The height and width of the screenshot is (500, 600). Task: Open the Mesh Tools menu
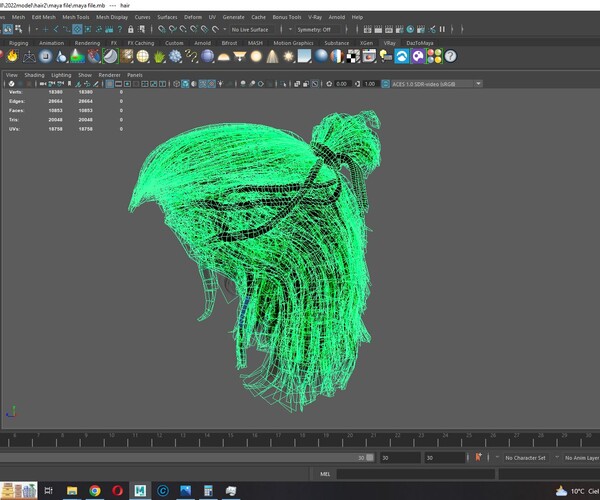[76, 17]
